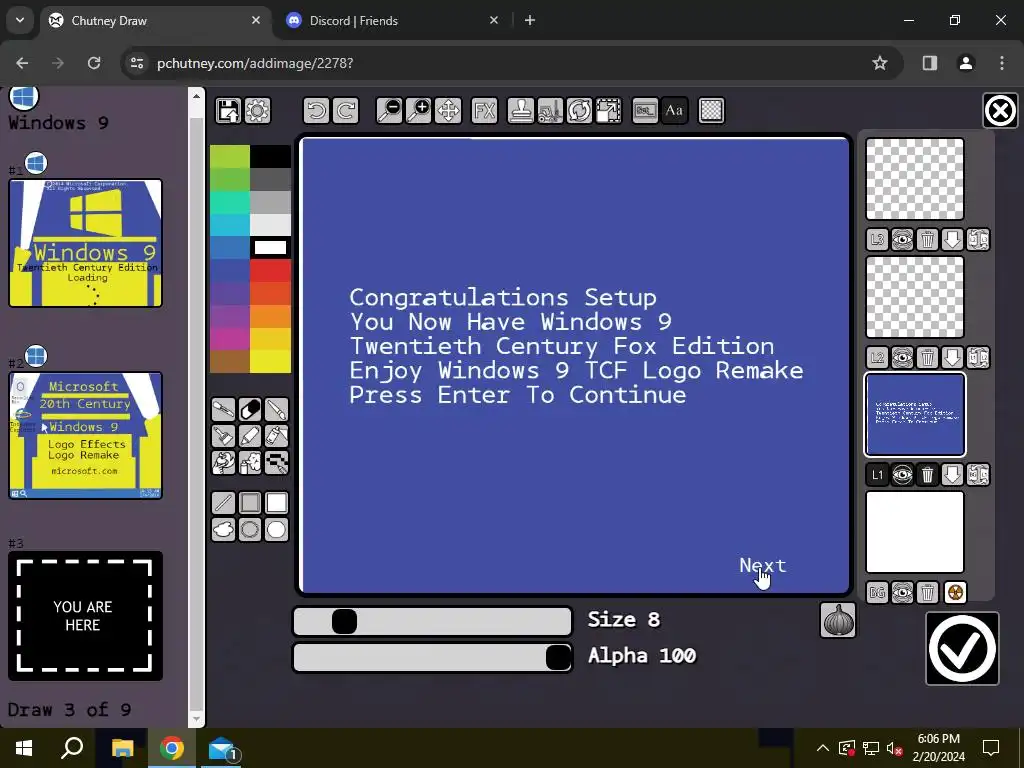Select the filled circle shape tool
This screenshot has height=768, width=1024.
click(277, 530)
